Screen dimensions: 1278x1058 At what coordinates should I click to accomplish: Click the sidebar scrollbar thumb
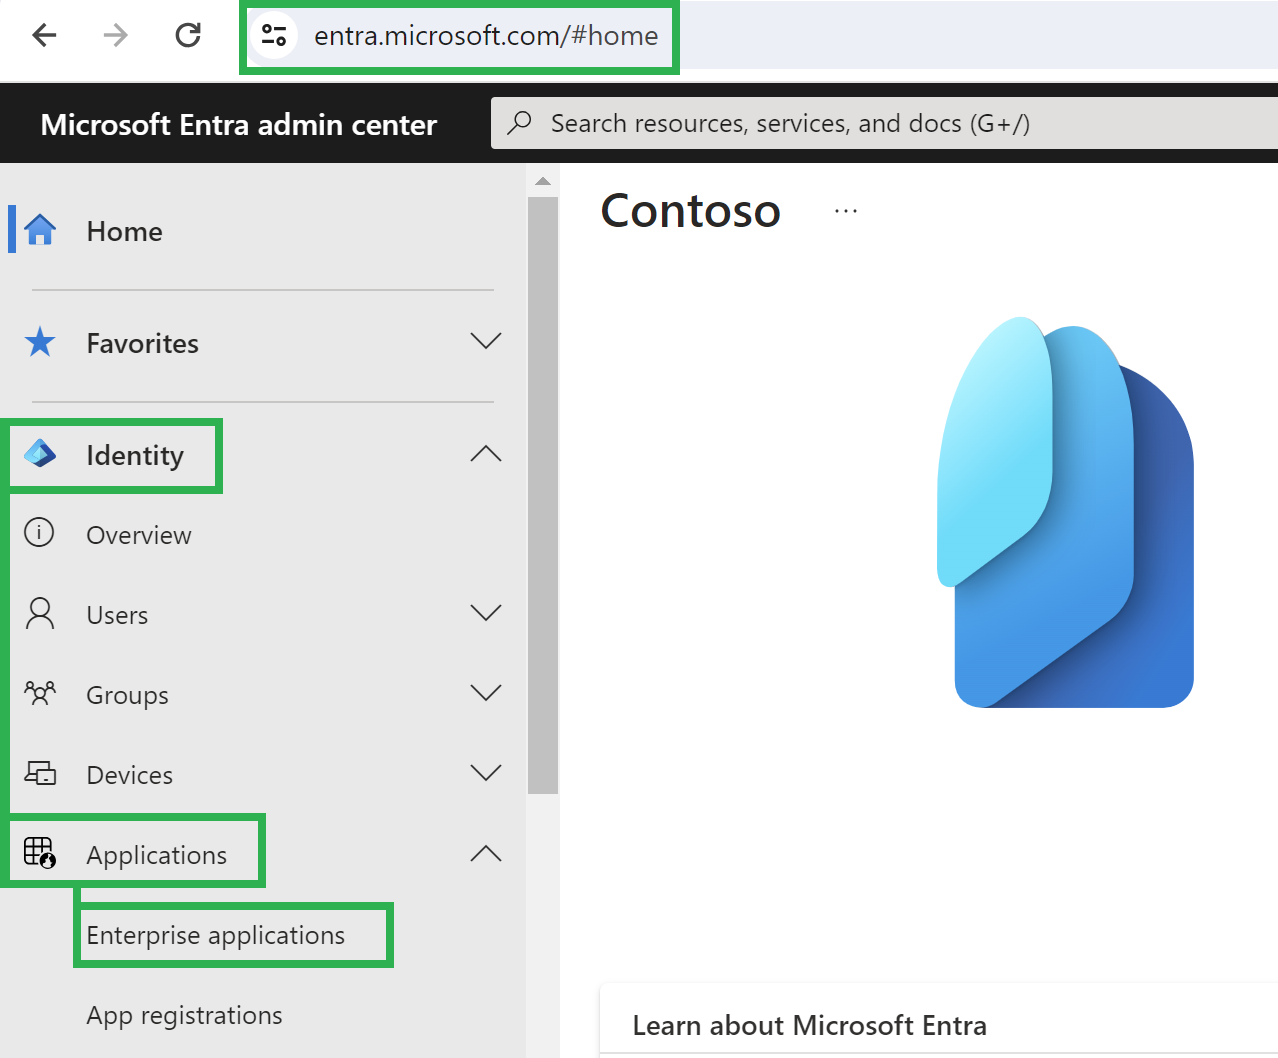pyautogui.click(x=543, y=495)
